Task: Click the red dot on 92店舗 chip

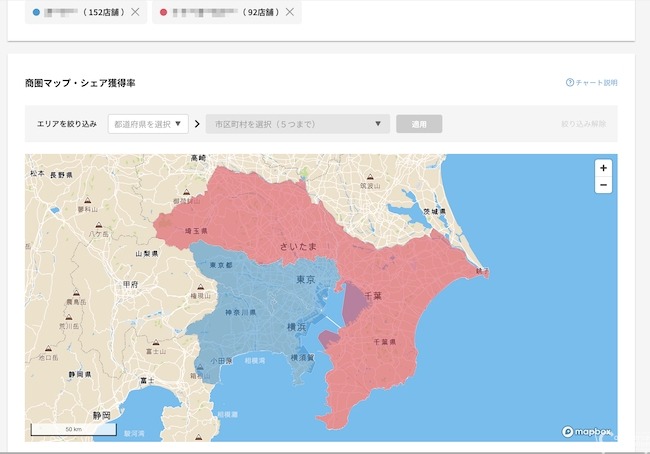Action: pyautogui.click(x=163, y=12)
